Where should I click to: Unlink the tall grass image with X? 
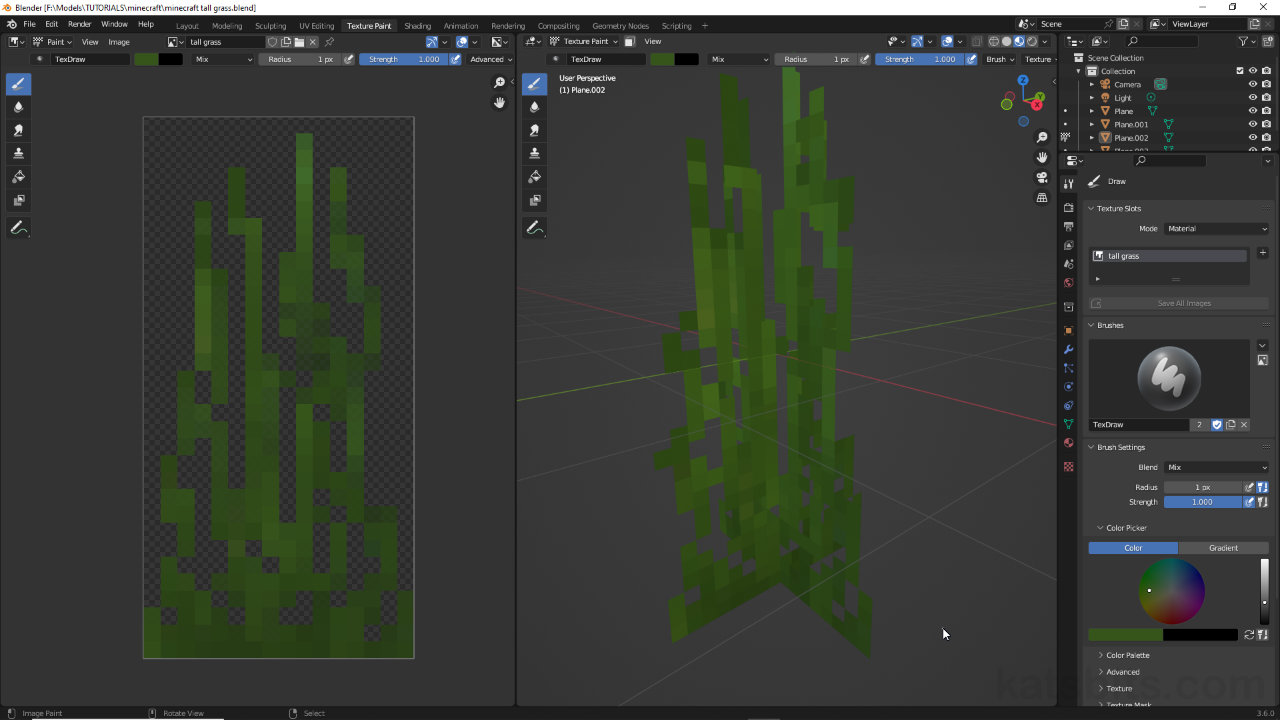click(312, 42)
